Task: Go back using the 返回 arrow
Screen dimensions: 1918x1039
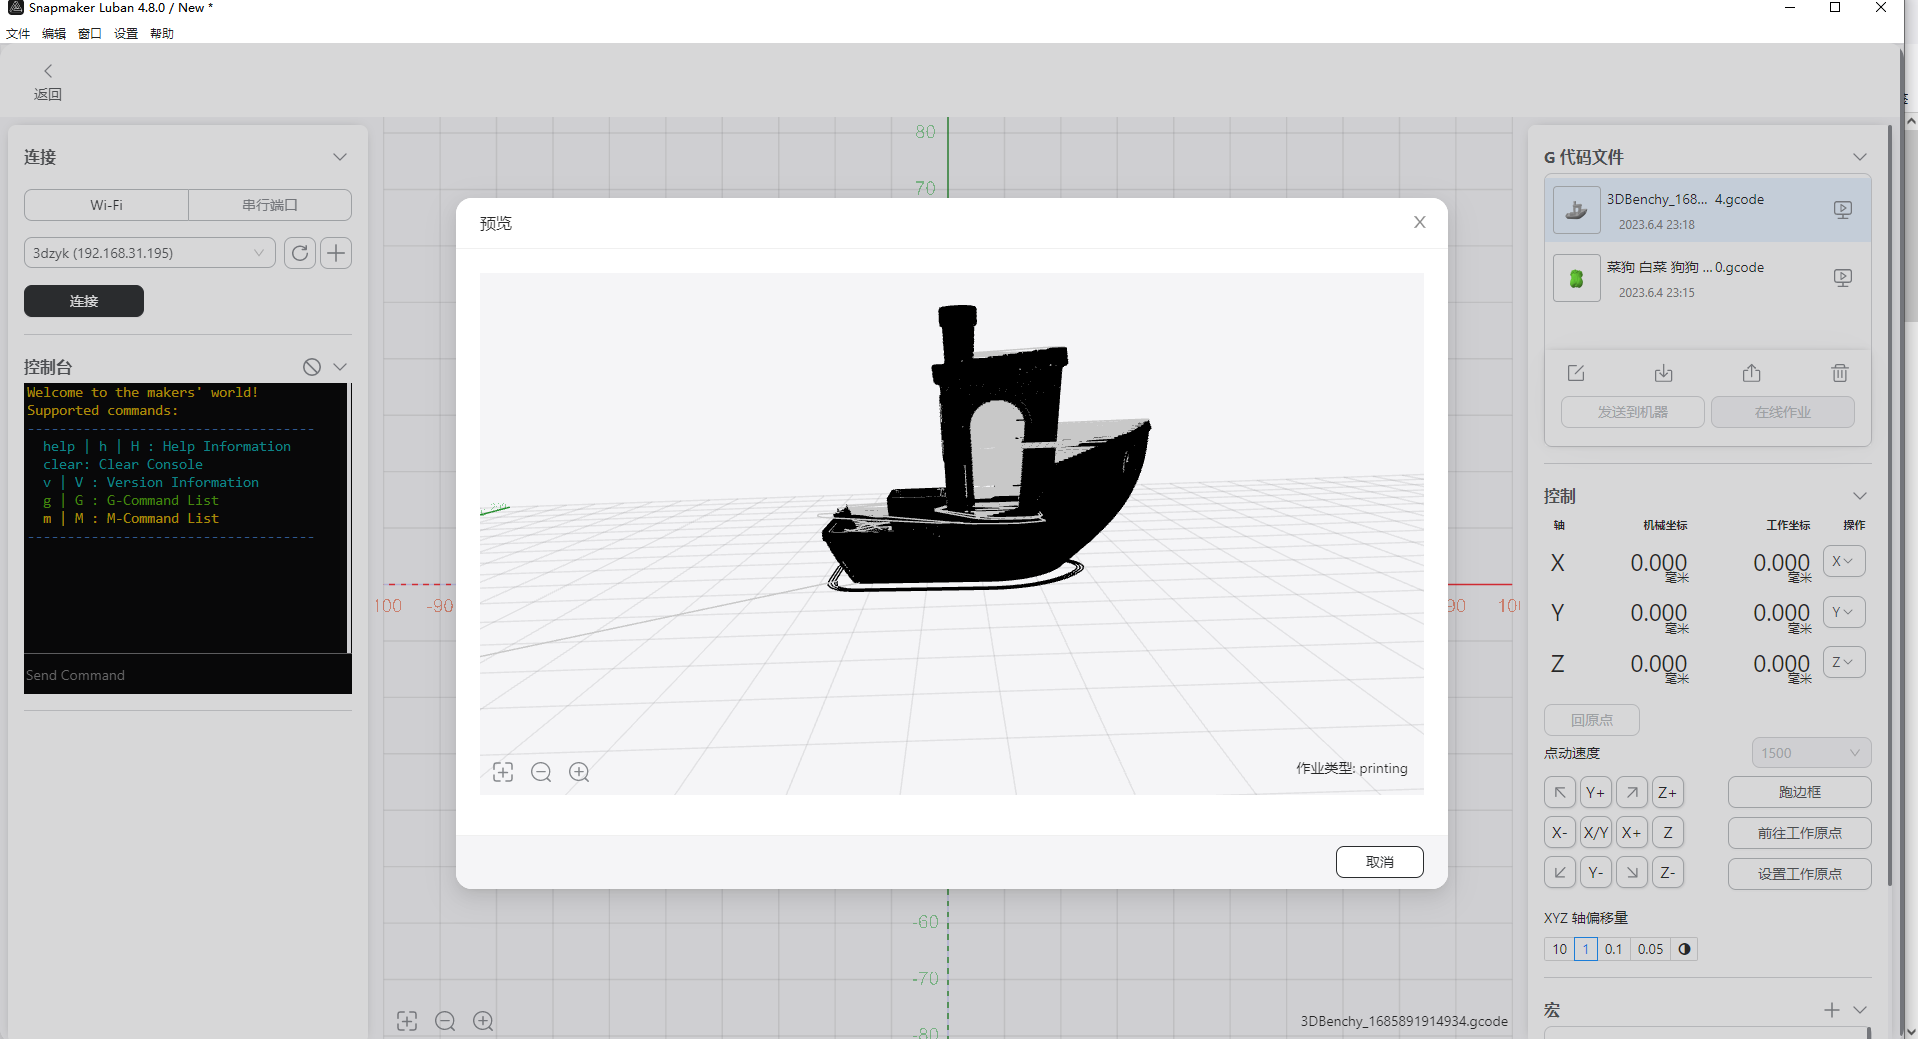Action: (47, 81)
